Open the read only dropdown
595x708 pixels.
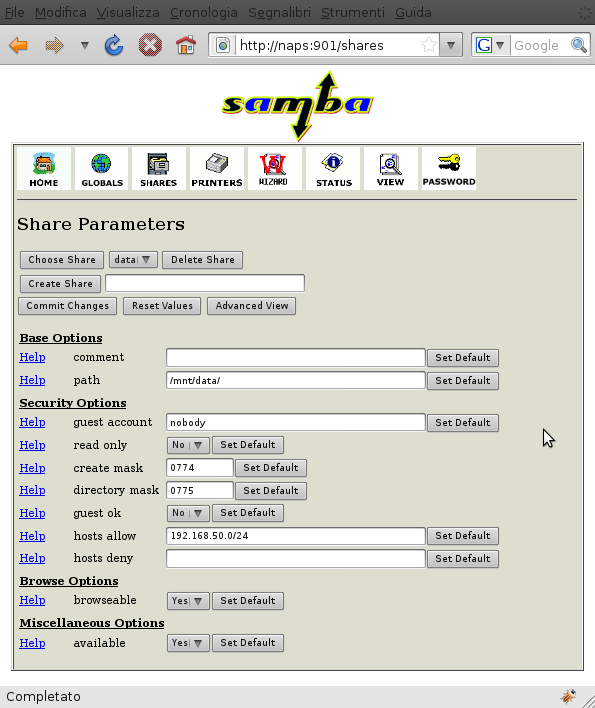click(188, 445)
